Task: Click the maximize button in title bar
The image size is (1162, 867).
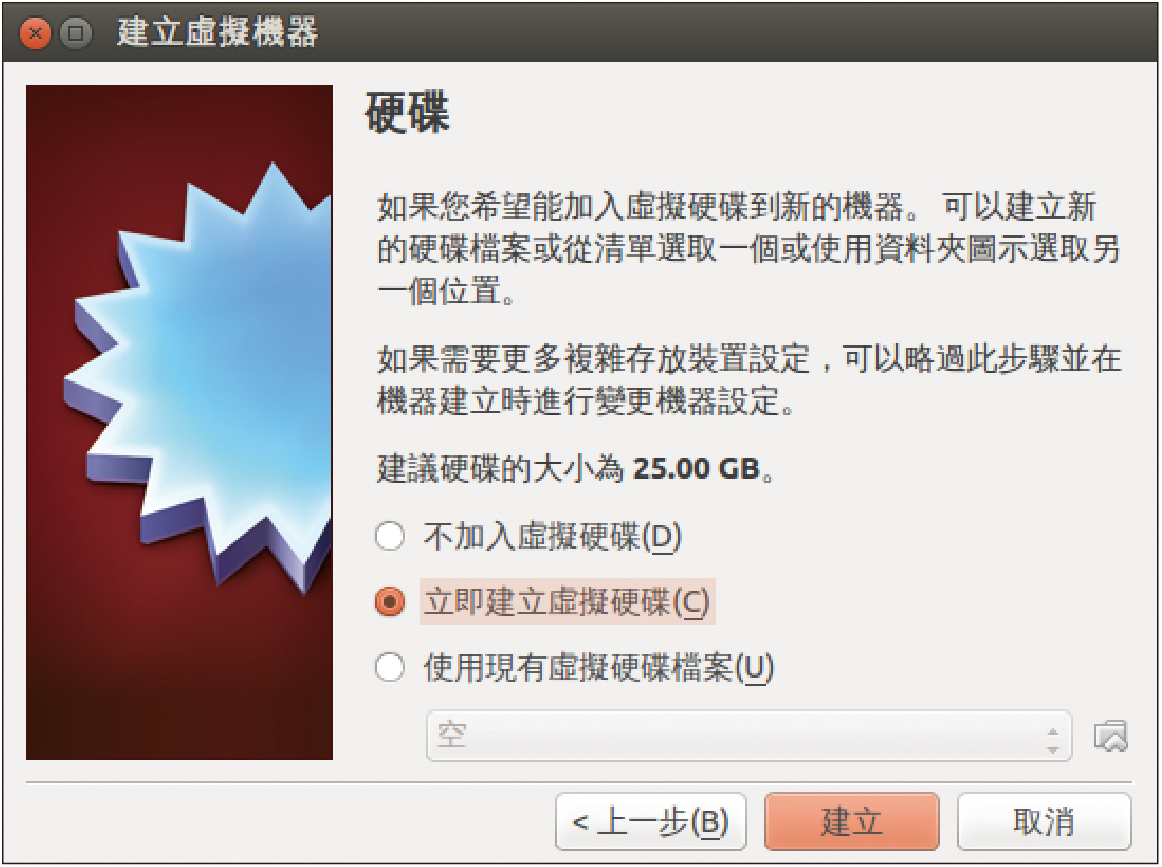Action: coord(76,33)
